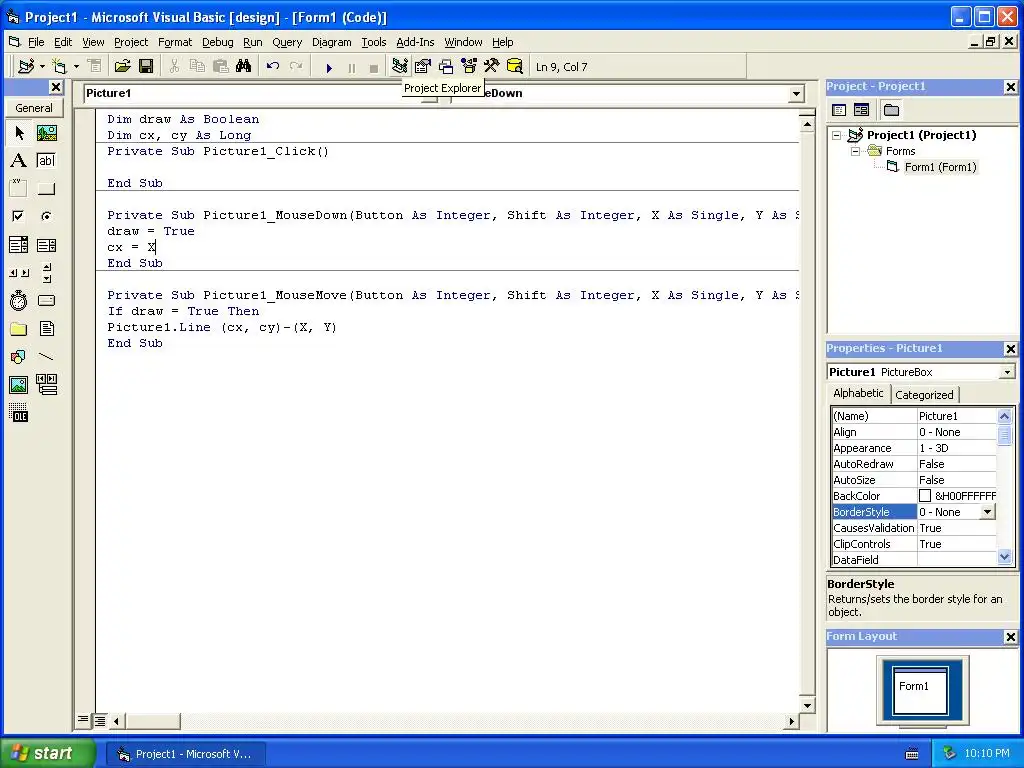
Task: Open the Properties Window toolbar icon
Action: 423,67
